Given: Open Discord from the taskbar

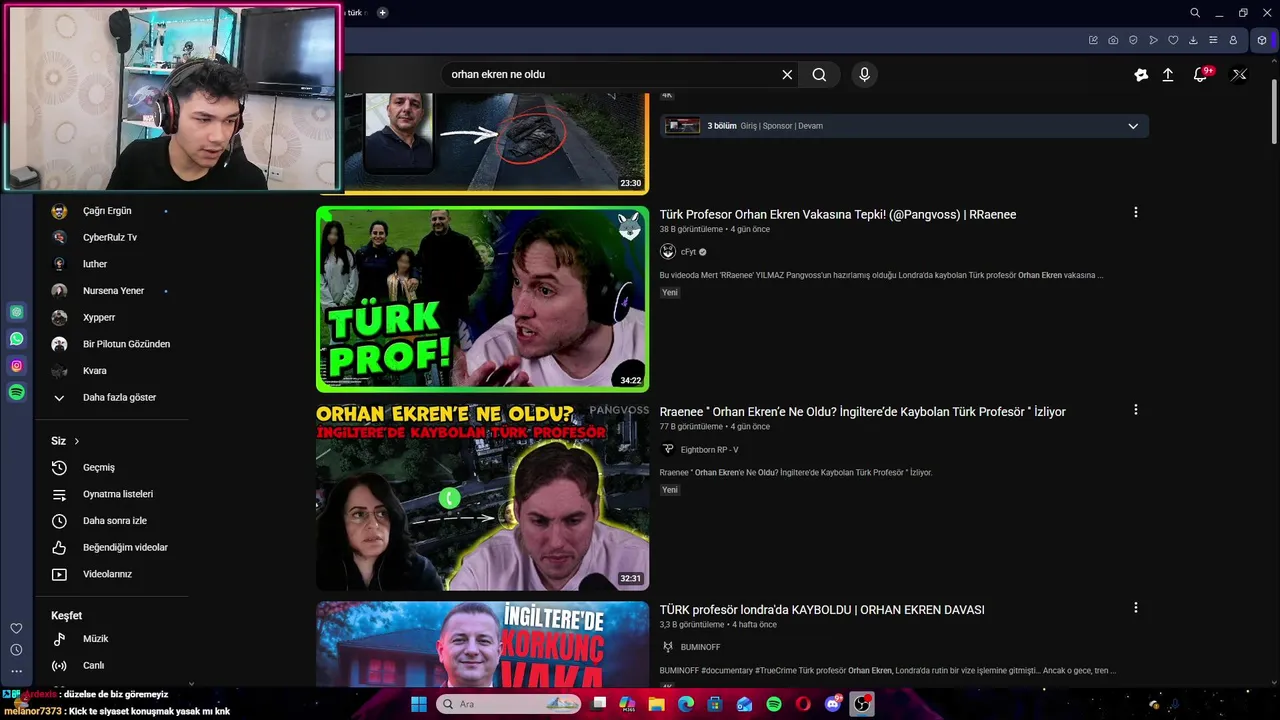Looking at the screenshot, I should (x=833, y=704).
